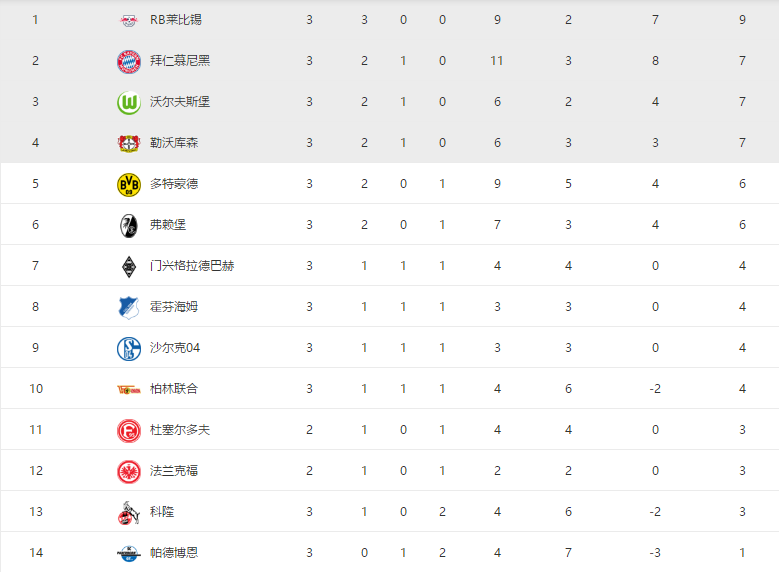Select rank 14 row number
Viewport: 779px width, 572px height.
click(36, 552)
